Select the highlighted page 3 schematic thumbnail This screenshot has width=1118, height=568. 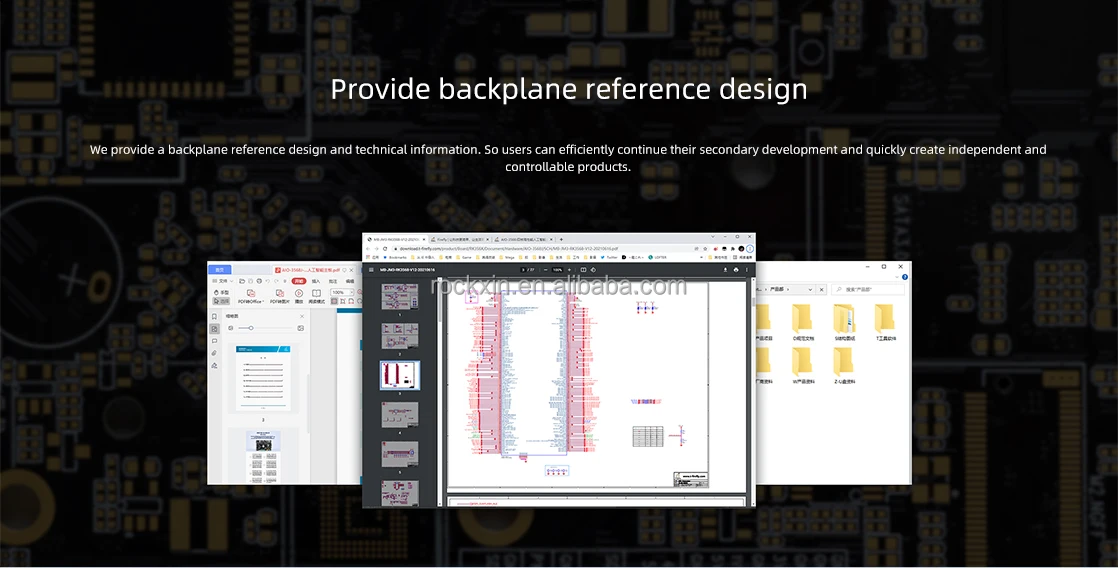[x=400, y=375]
